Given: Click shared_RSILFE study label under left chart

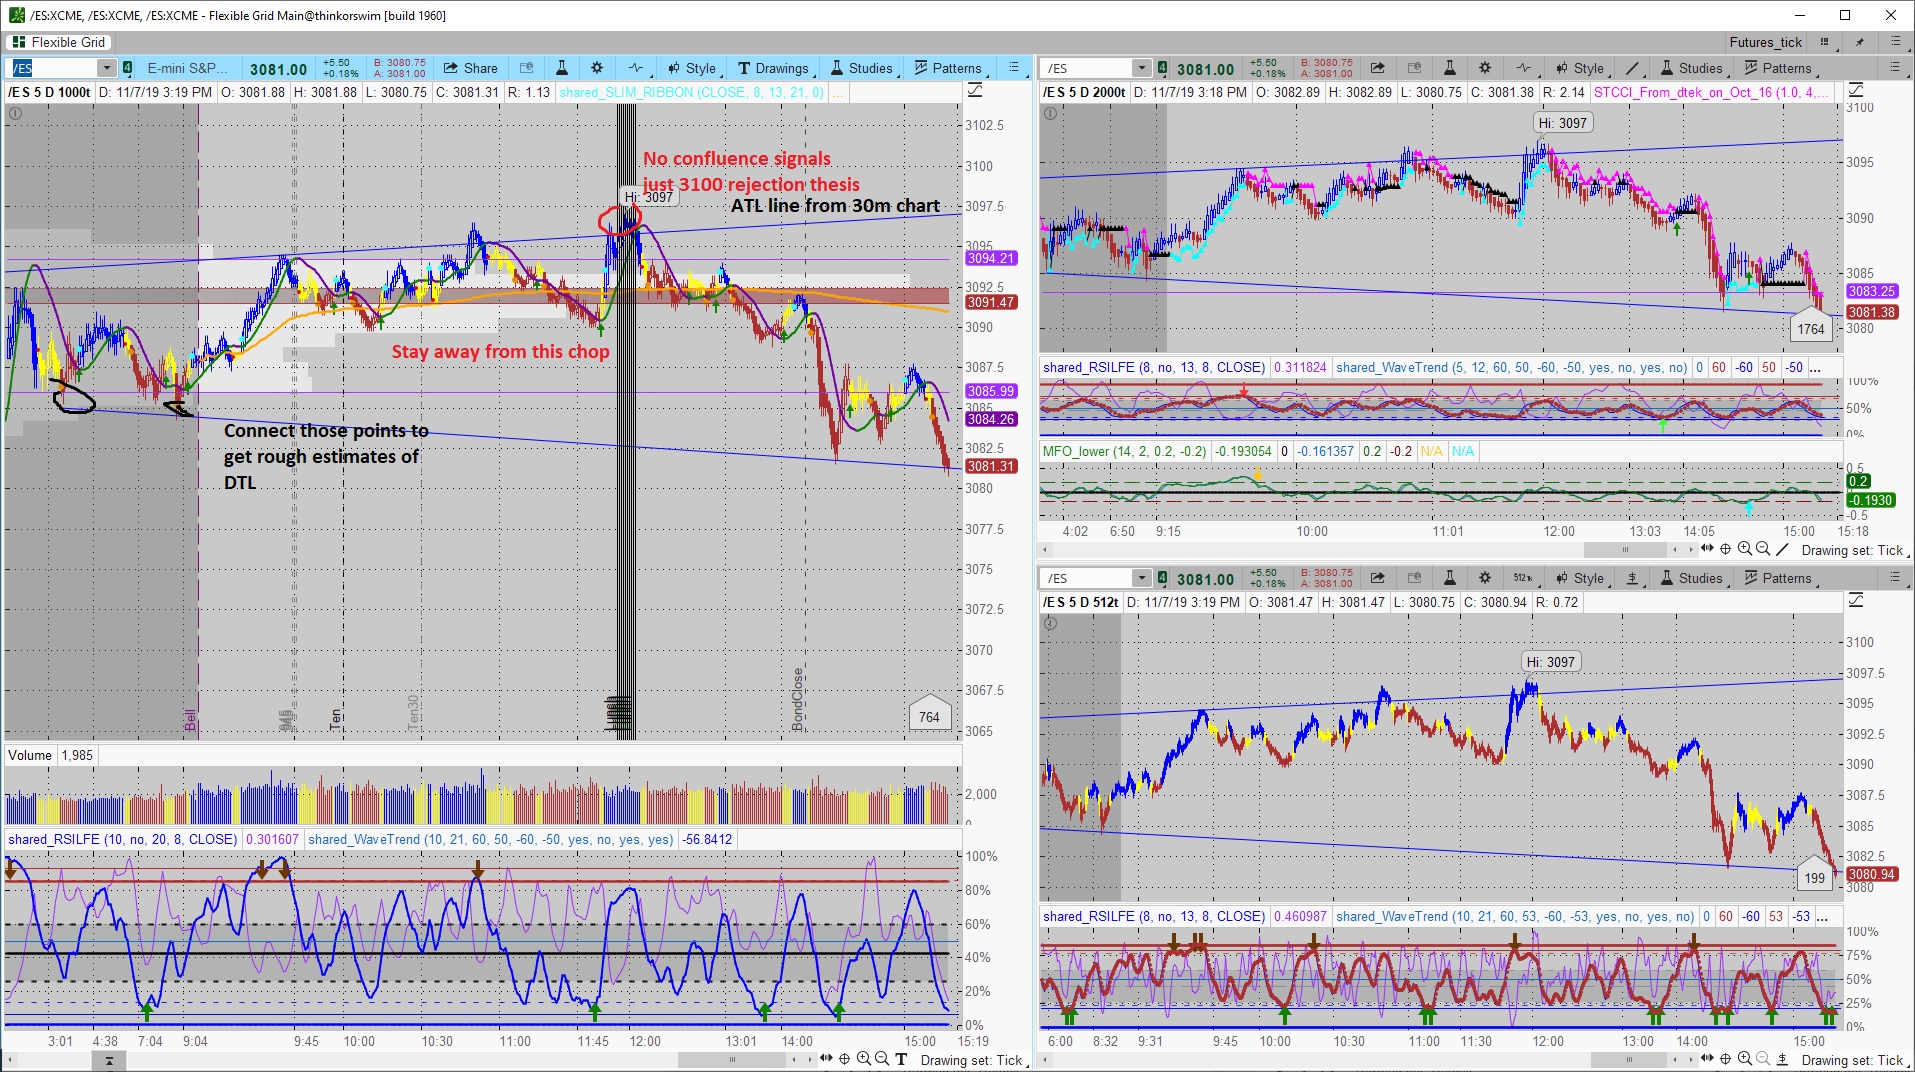Looking at the screenshot, I should tap(122, 839).
